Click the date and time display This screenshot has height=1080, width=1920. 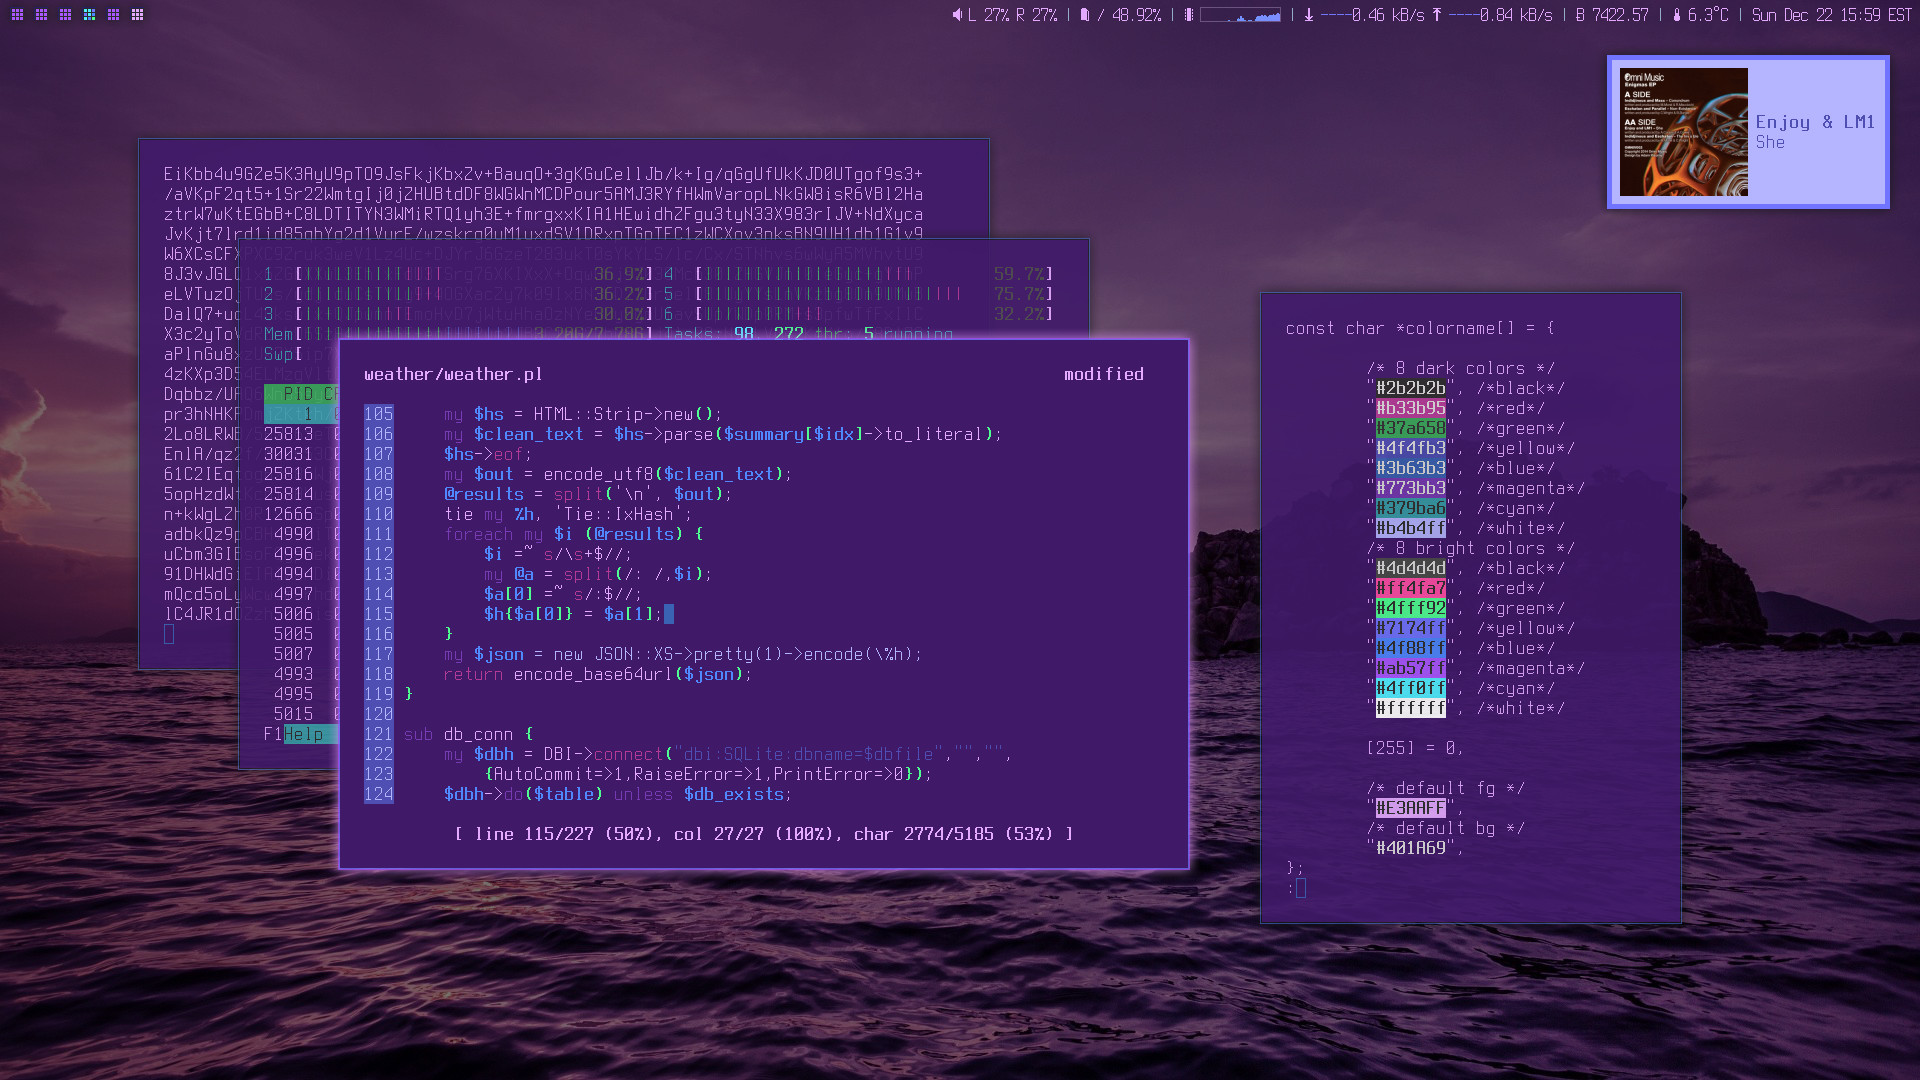pos(1831,15)
